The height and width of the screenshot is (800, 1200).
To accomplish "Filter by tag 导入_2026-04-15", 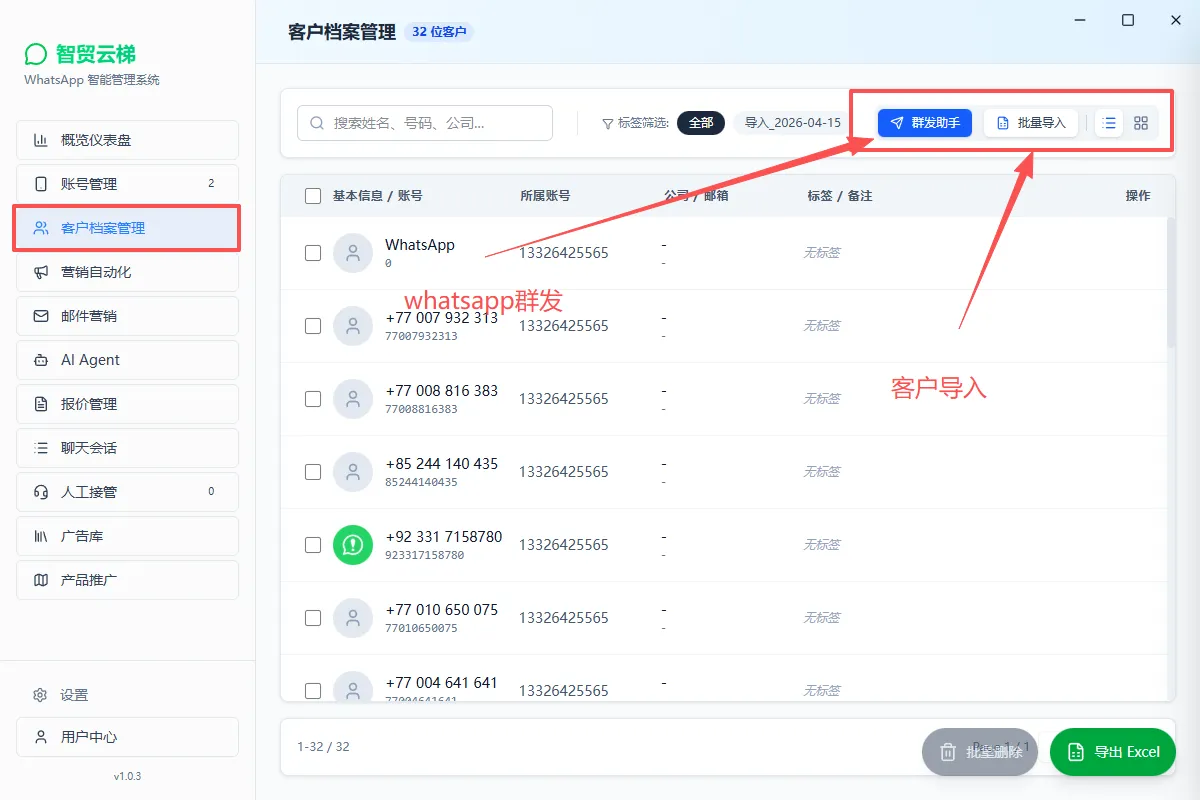I will [x=792, y=123].
